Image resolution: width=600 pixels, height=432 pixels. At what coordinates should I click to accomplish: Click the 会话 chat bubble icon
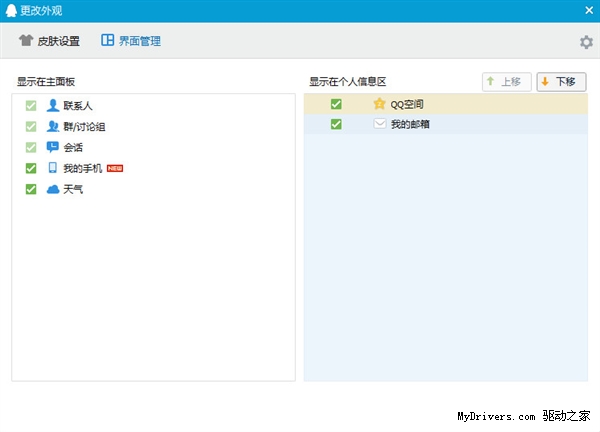(x=53, y=147)
